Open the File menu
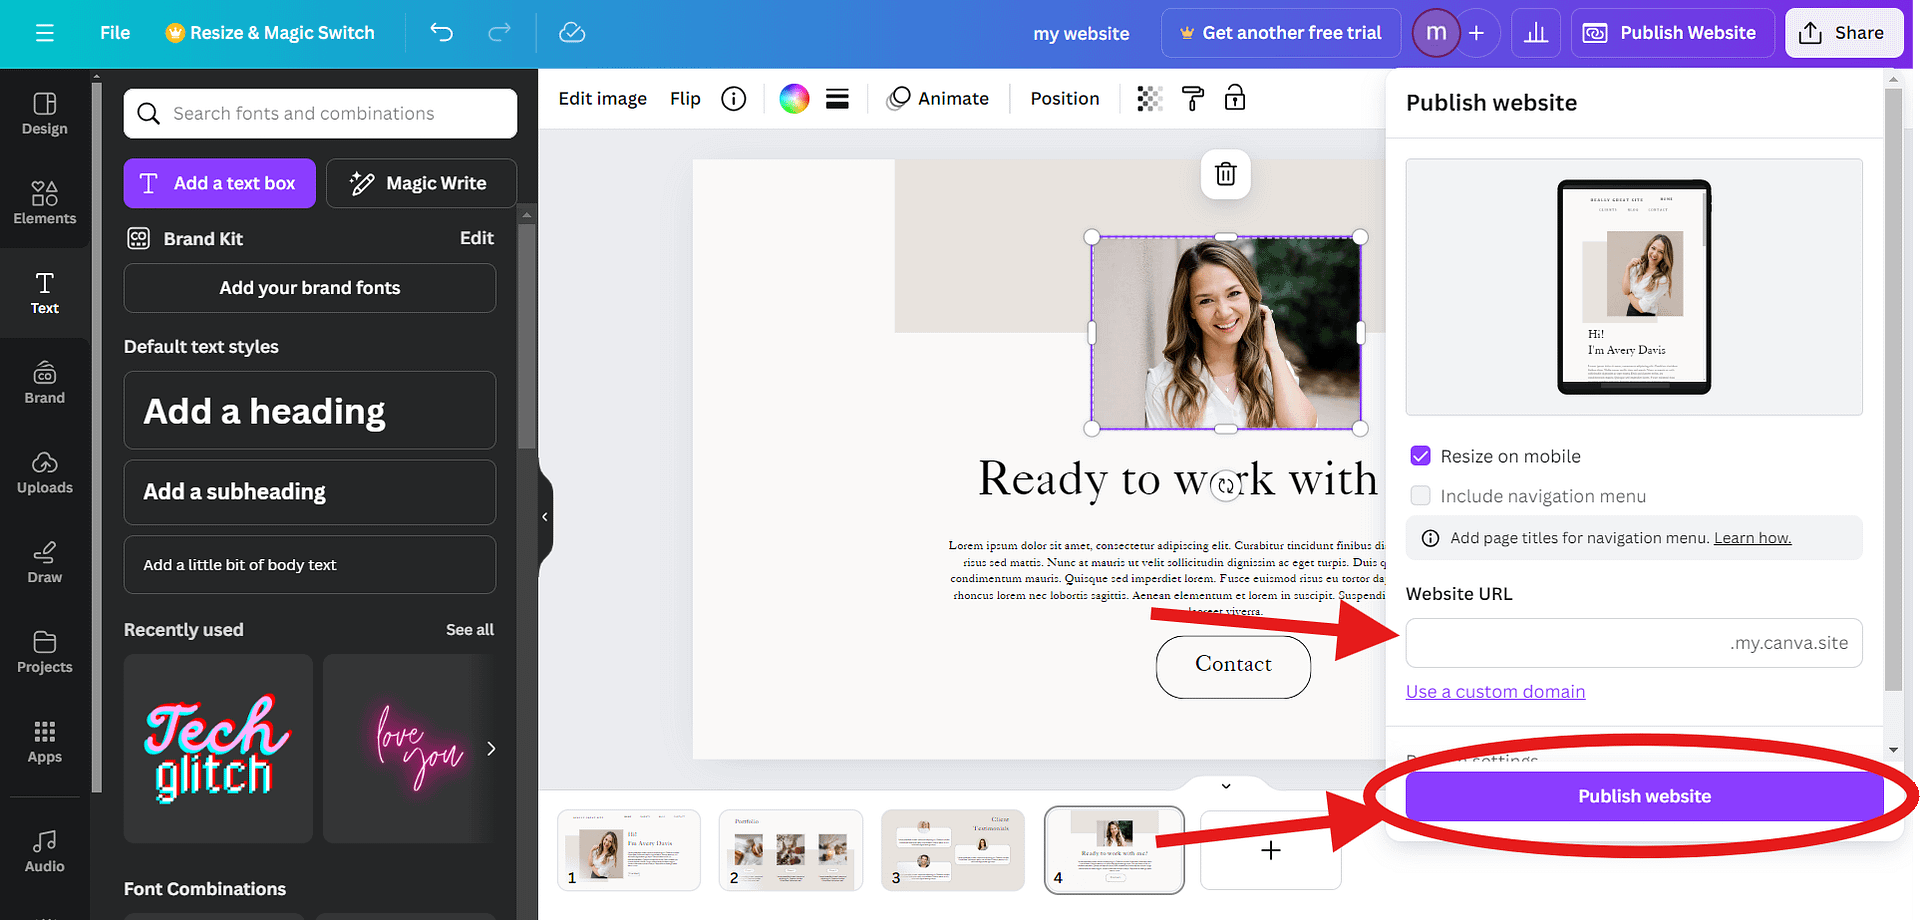 point(114,32)
